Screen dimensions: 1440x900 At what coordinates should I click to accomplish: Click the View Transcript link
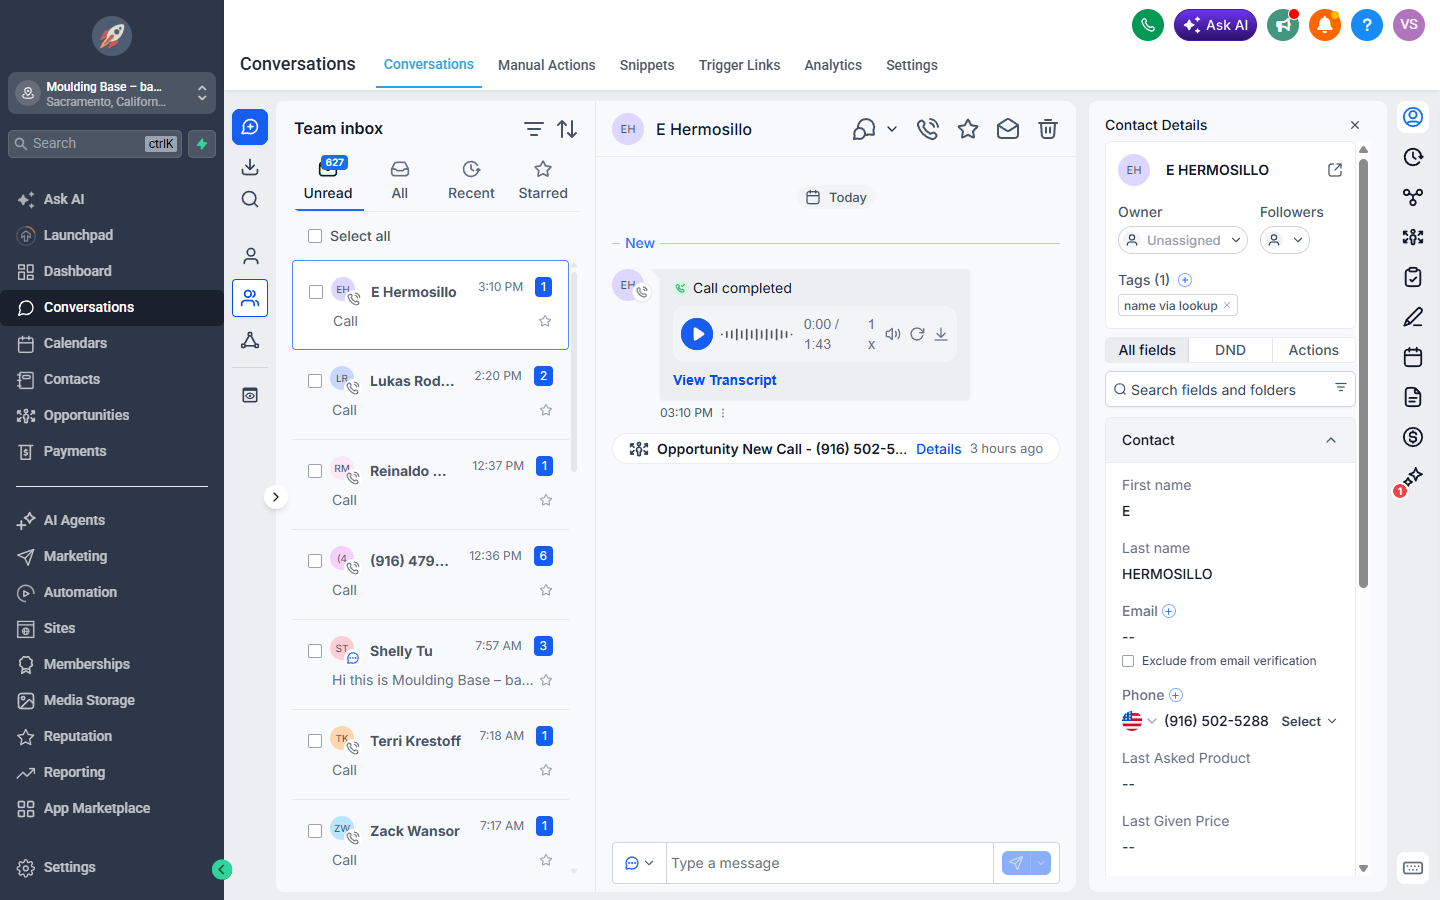pyautogui.click(x=725, y=380)
